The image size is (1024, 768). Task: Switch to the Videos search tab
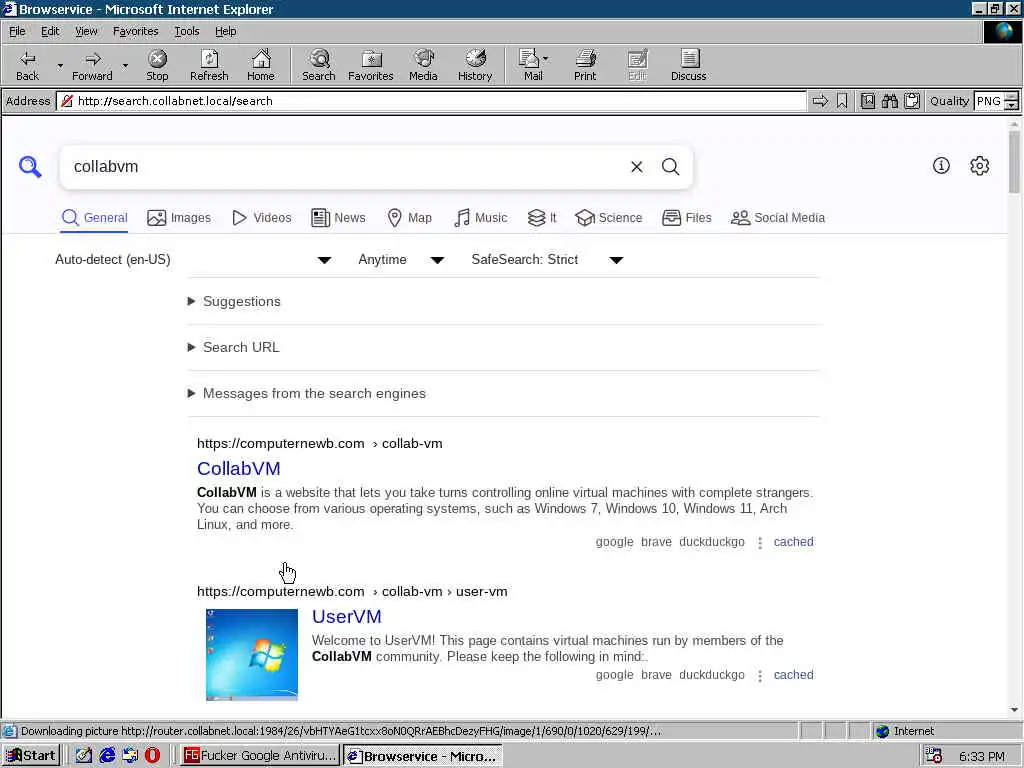tap(262, 217)
